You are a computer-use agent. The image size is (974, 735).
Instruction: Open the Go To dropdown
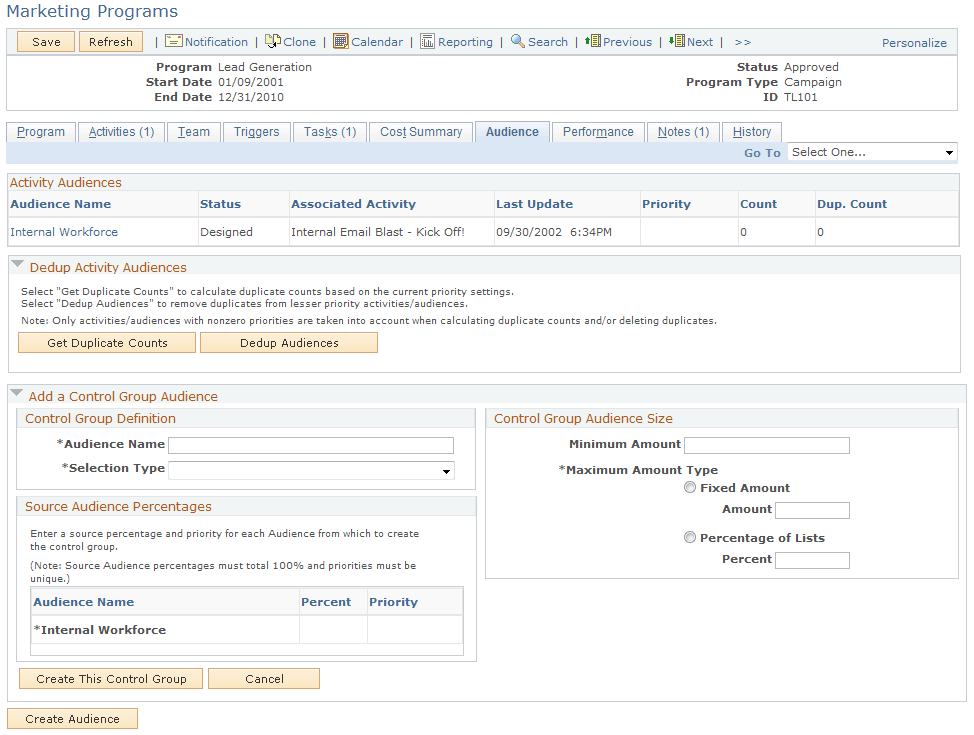point(872,152)
